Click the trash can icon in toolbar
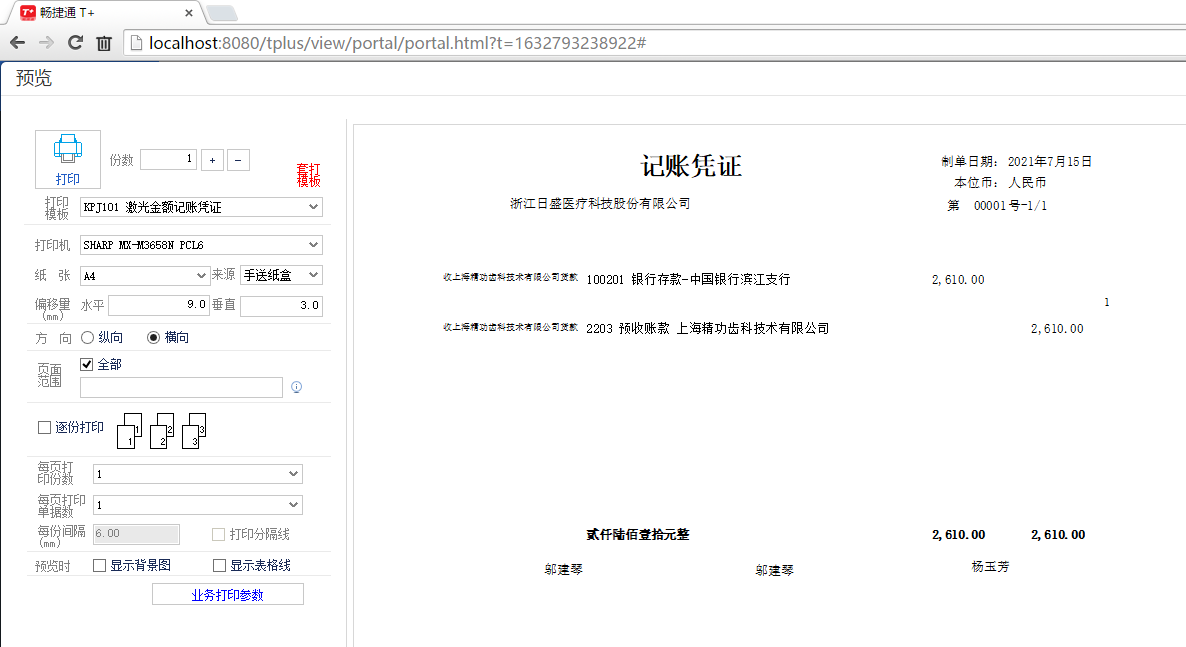 click(x=104, y=43)
